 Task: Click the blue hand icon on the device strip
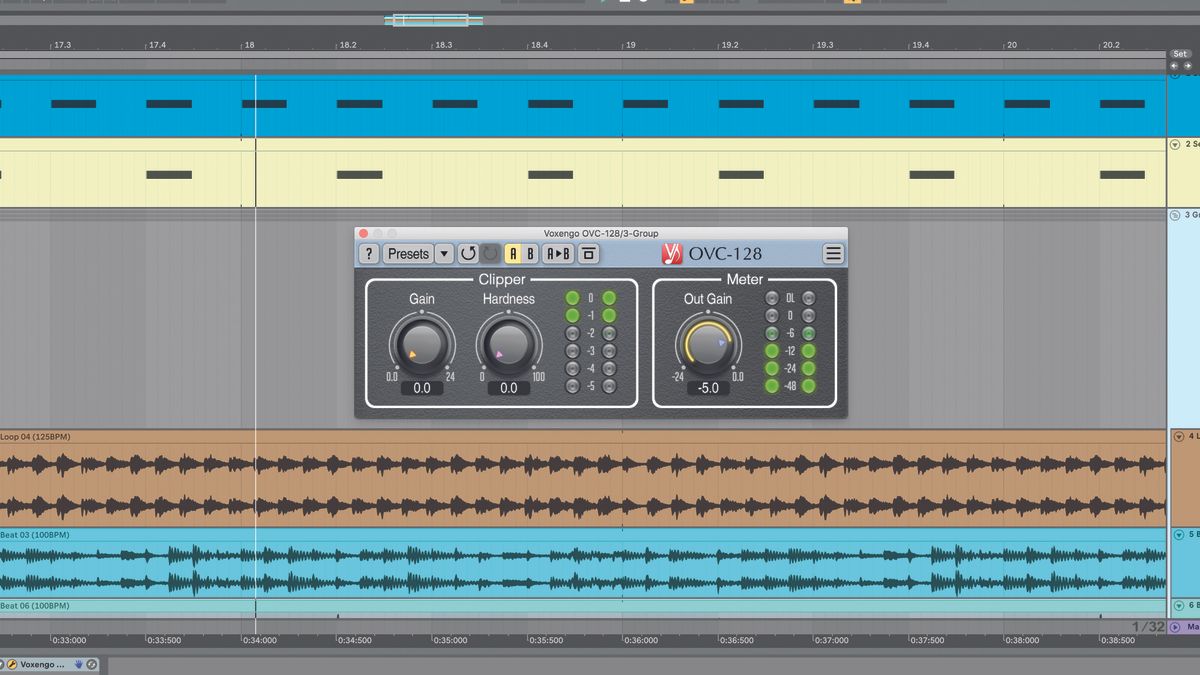(79, 663)
